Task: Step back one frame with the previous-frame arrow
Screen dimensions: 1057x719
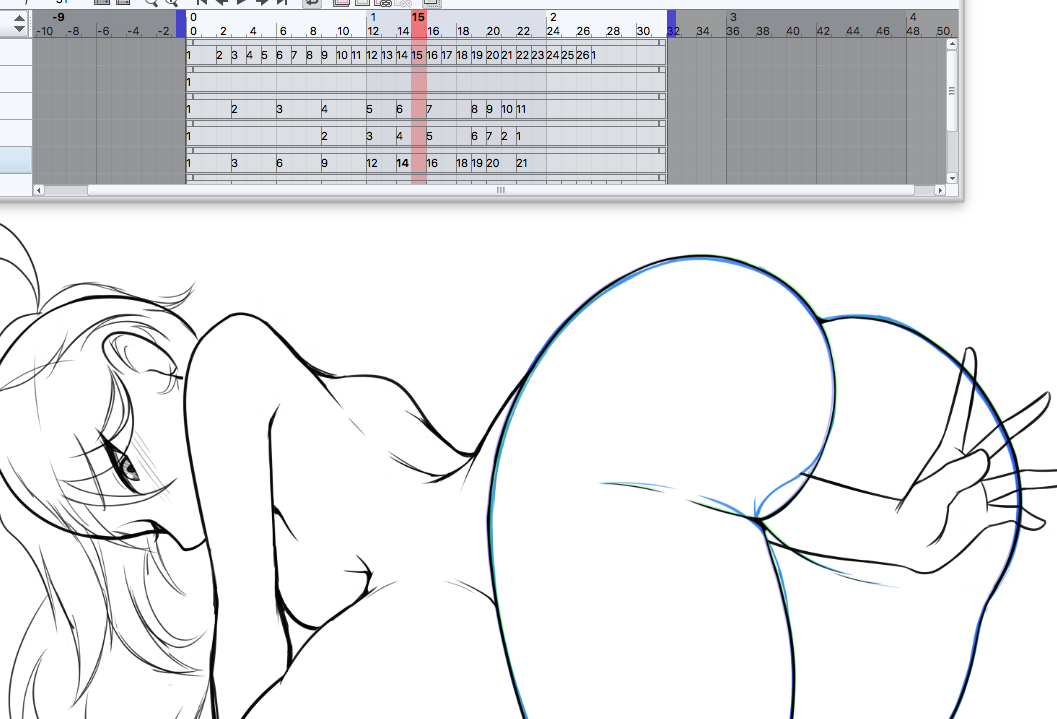Action: [221, 2]
